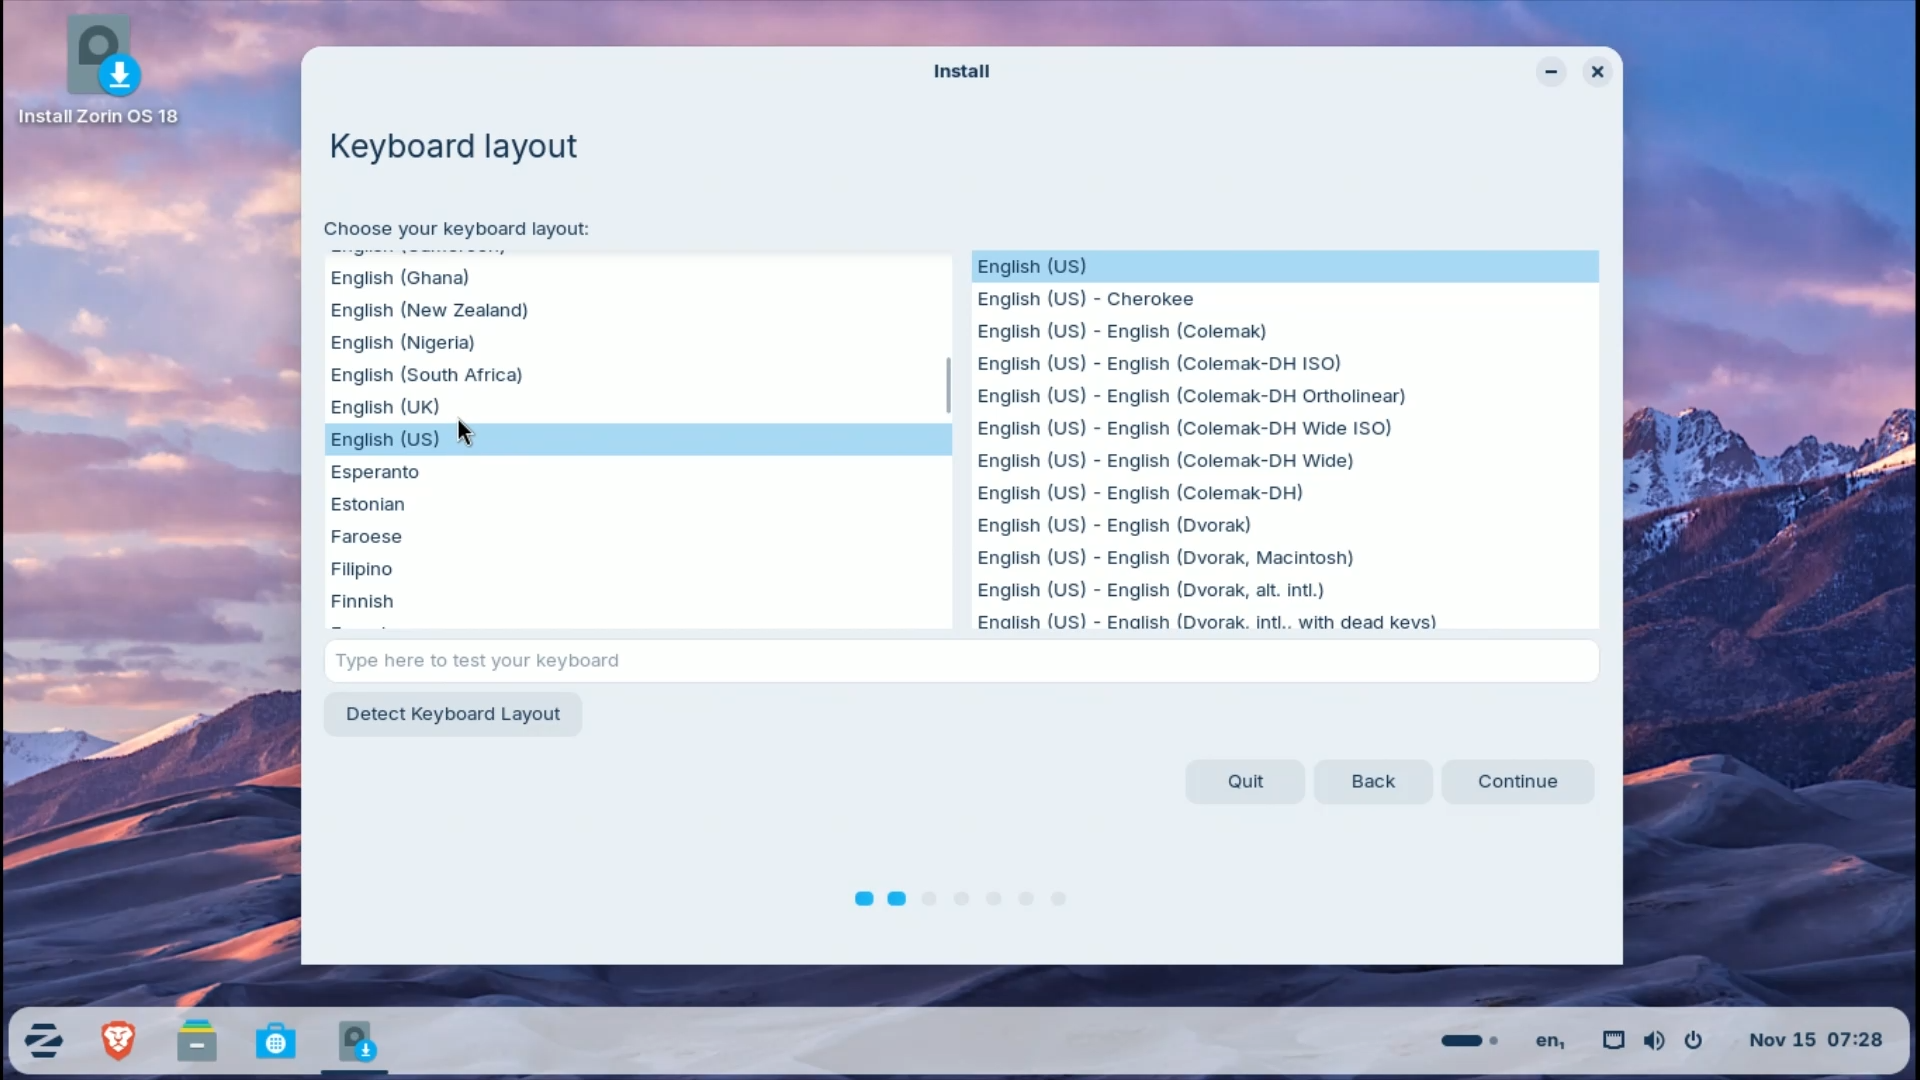Screen dimensions: 1920x1080
Task: Open the Zorin menu
Action: tap(42, 1040)
